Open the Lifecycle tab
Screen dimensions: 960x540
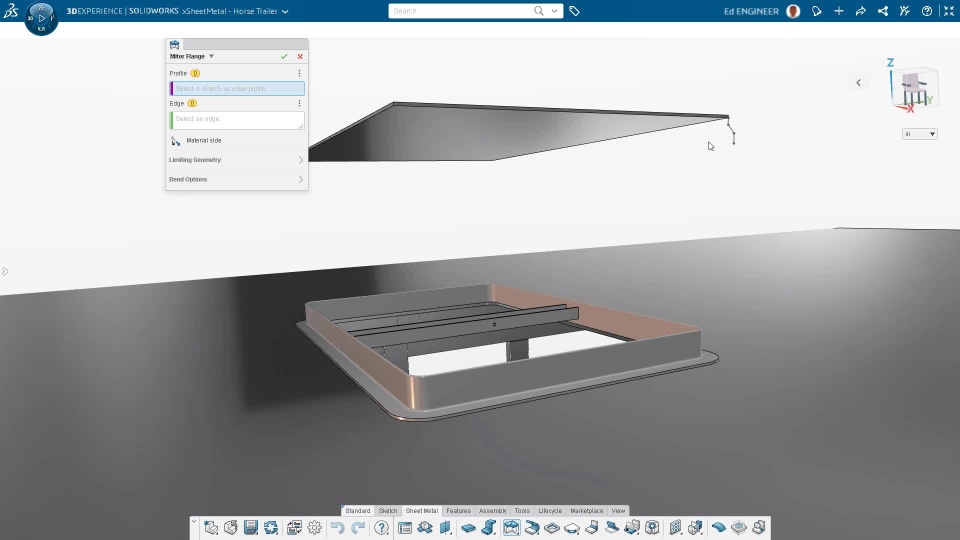pos(550,511)
